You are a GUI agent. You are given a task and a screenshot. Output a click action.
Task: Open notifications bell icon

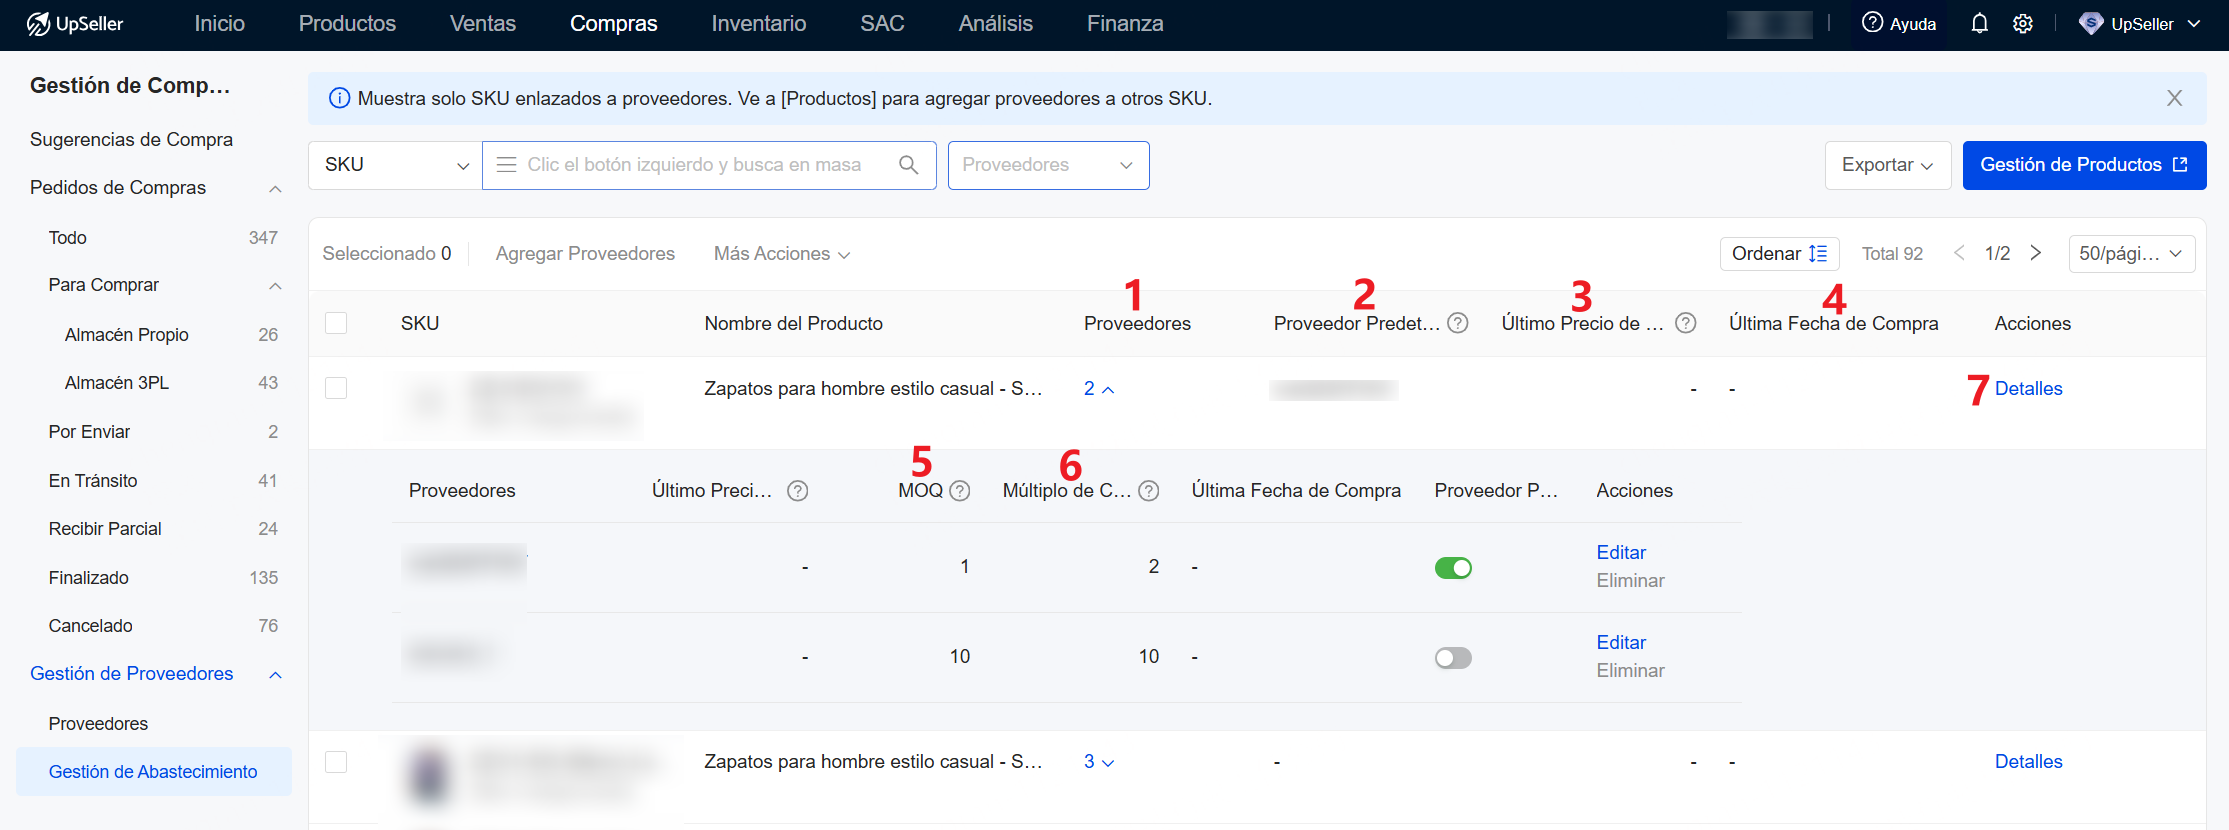pos(1979,24)
